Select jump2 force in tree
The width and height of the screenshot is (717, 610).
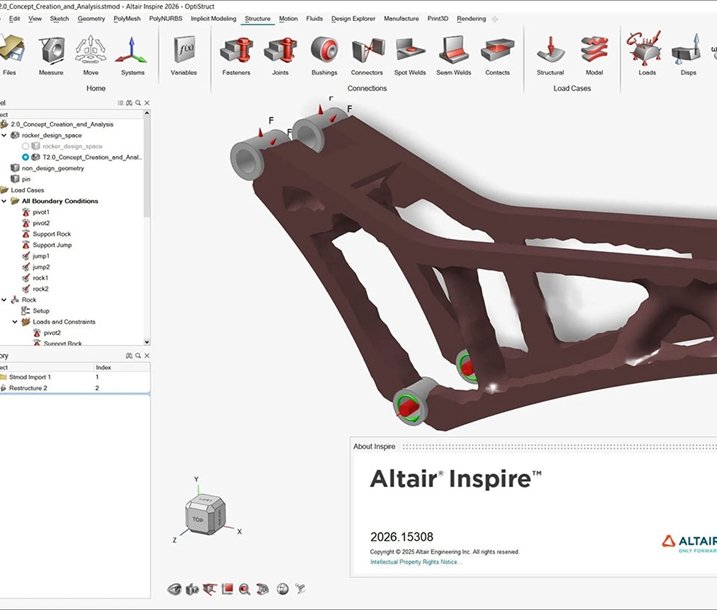pos(41,267)
